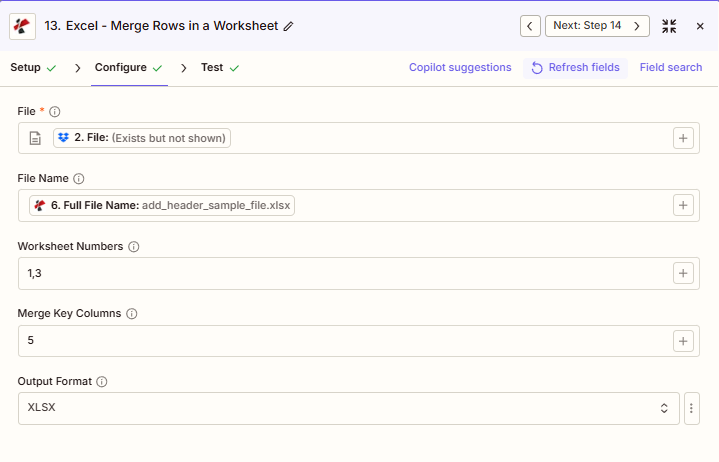Click the refresh arrow icon
This screenshot has width=719, height=462.
[536, 68]
